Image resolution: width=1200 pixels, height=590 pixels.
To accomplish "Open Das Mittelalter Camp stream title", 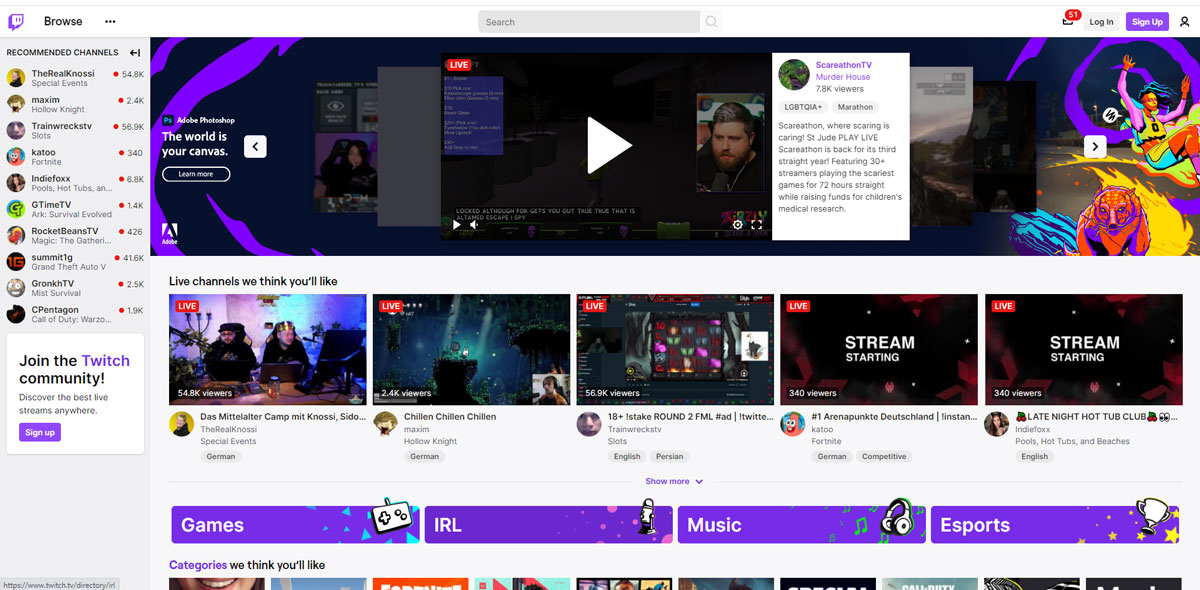I will (x=283, y=417).
